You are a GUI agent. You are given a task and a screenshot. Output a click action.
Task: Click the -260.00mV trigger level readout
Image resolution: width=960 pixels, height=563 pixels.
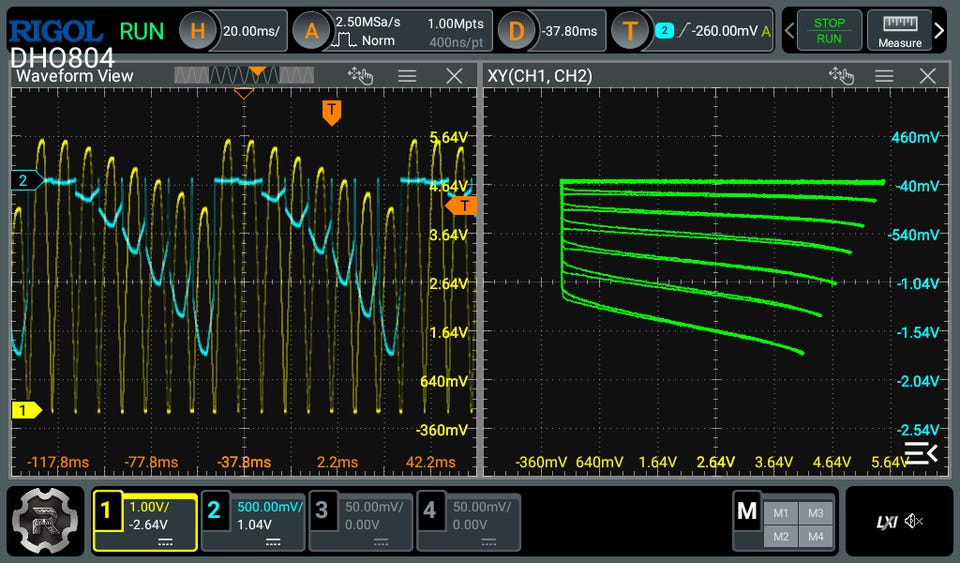(x=725, y=31)
